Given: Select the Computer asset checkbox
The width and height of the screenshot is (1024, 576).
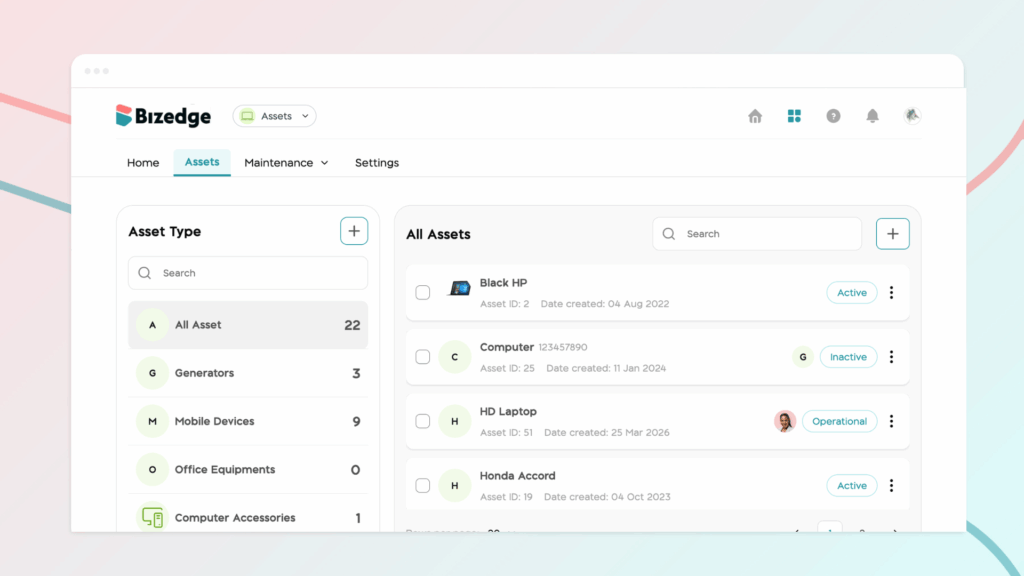Looking at the screenshot, I should 423,357.
